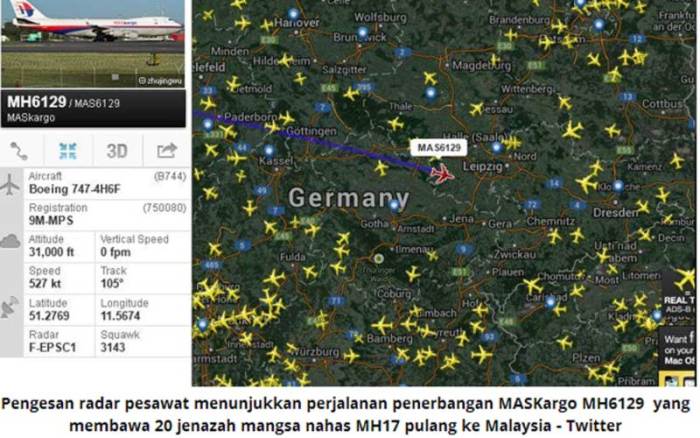The width and height of the screenshot is (700, 438).
Task: Toggle the fullscreen arrows icon
Action: coord(68,151)
